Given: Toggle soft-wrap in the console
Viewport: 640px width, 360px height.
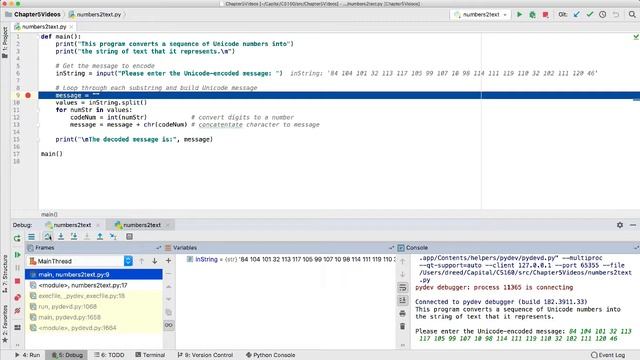Looking at the screenshot, I should 402,288.
